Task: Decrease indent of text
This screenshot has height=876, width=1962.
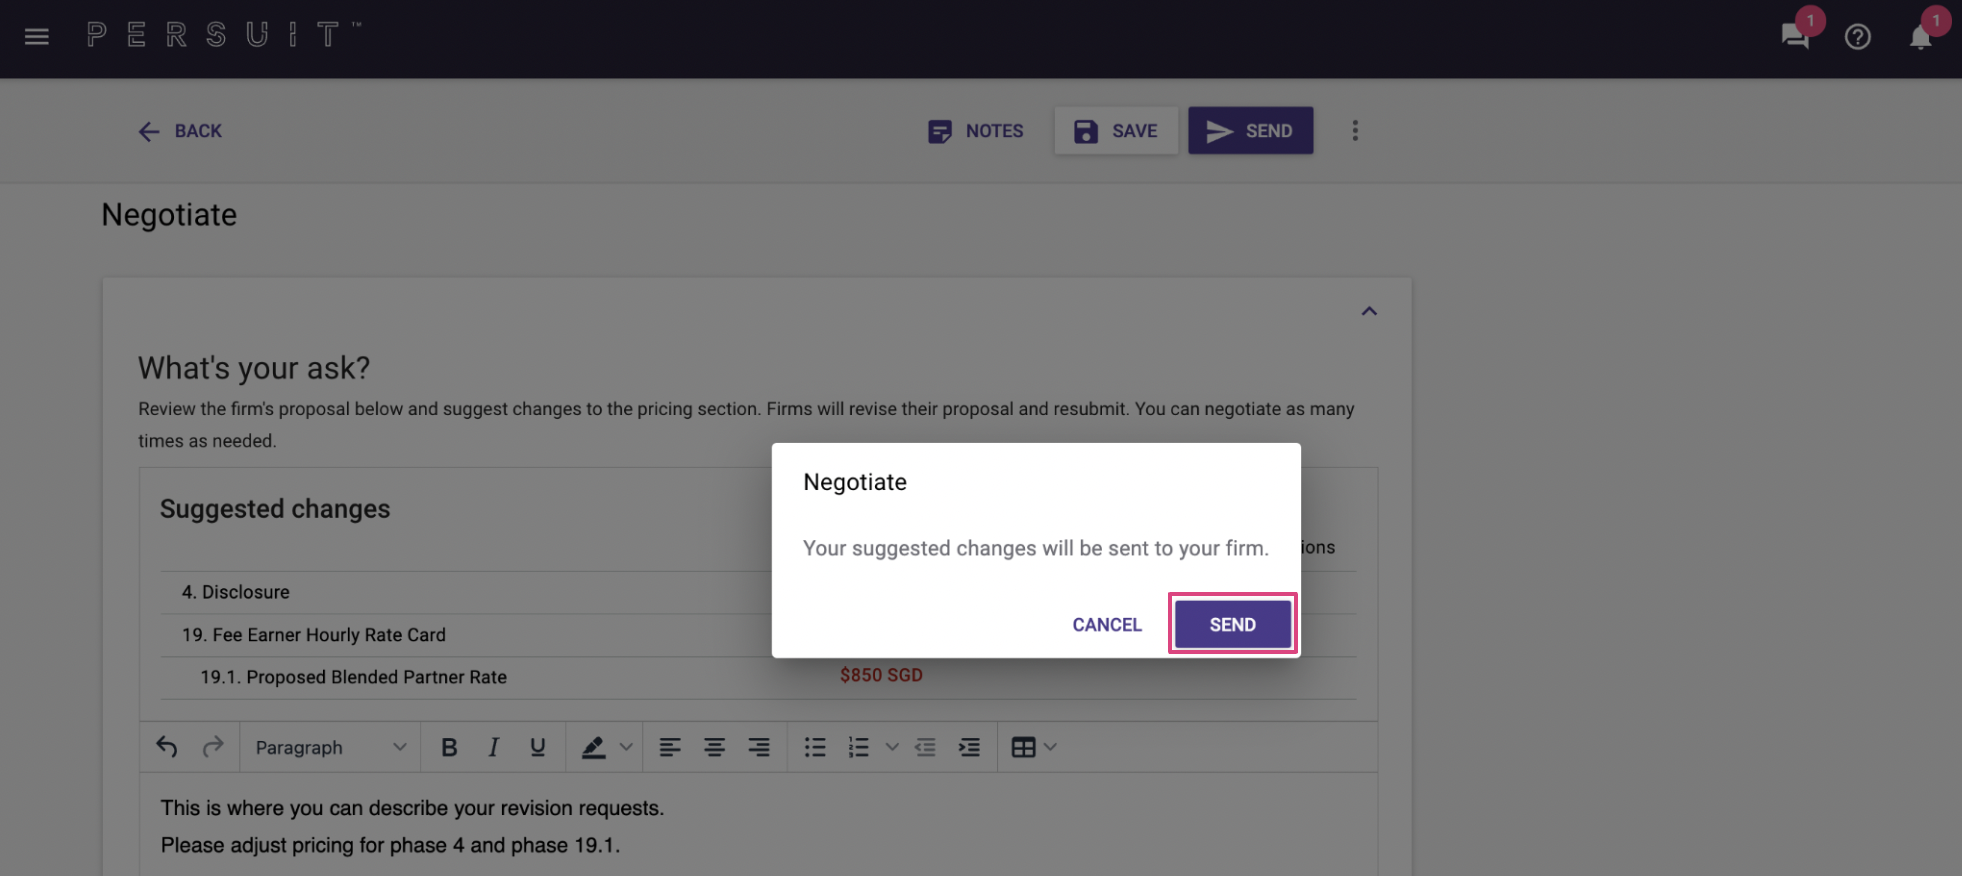Action: coord(925,747)
